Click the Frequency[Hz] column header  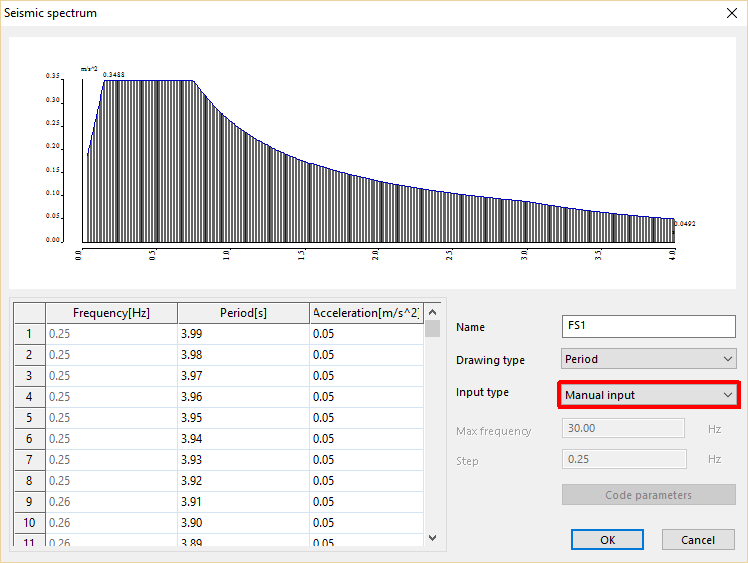click(x=111, y=312)
